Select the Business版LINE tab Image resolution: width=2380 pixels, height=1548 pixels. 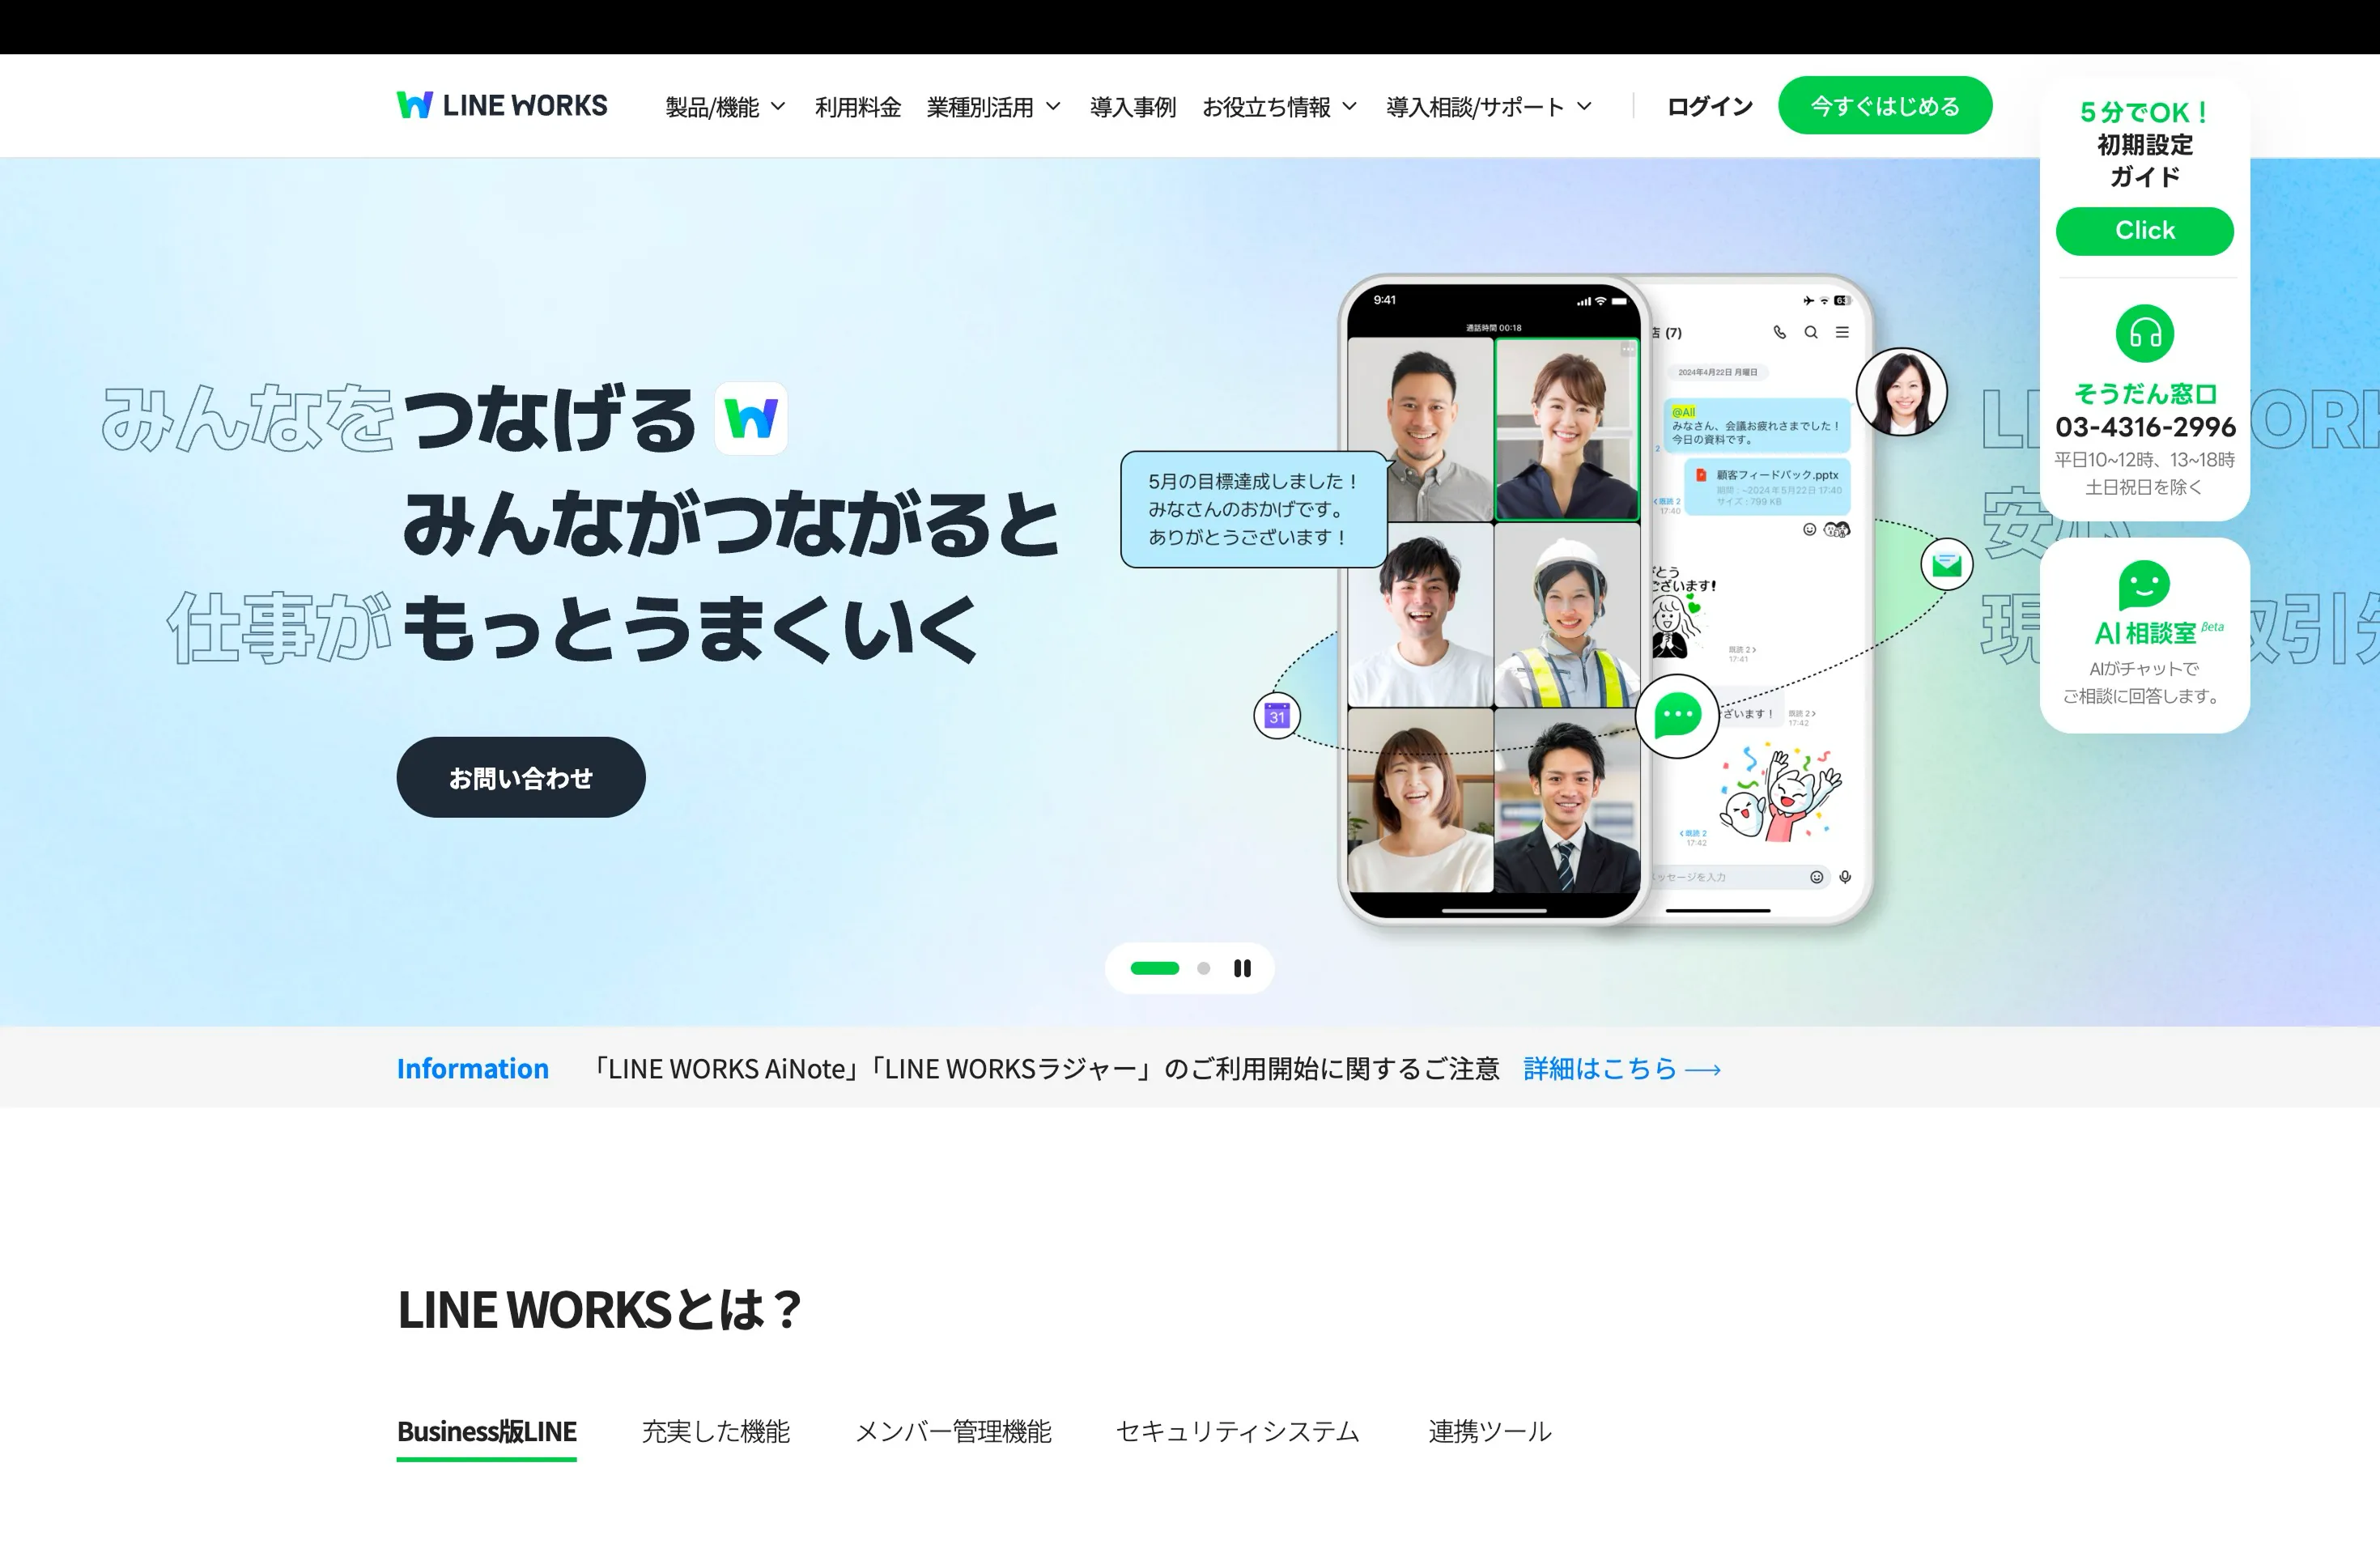click(486, 1432)
